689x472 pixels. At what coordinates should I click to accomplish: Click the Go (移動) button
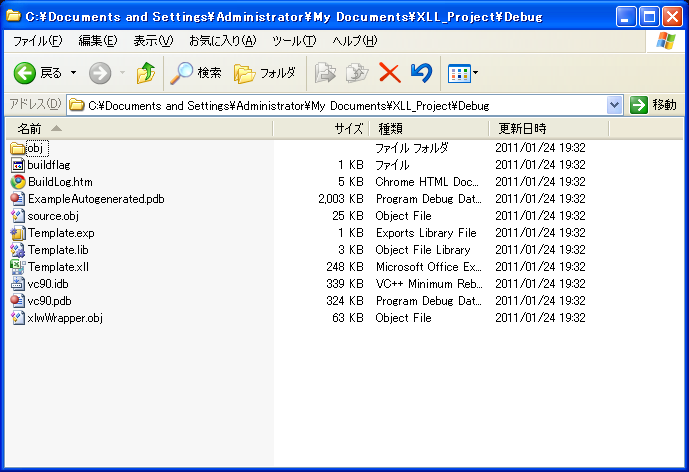[653, 105]
